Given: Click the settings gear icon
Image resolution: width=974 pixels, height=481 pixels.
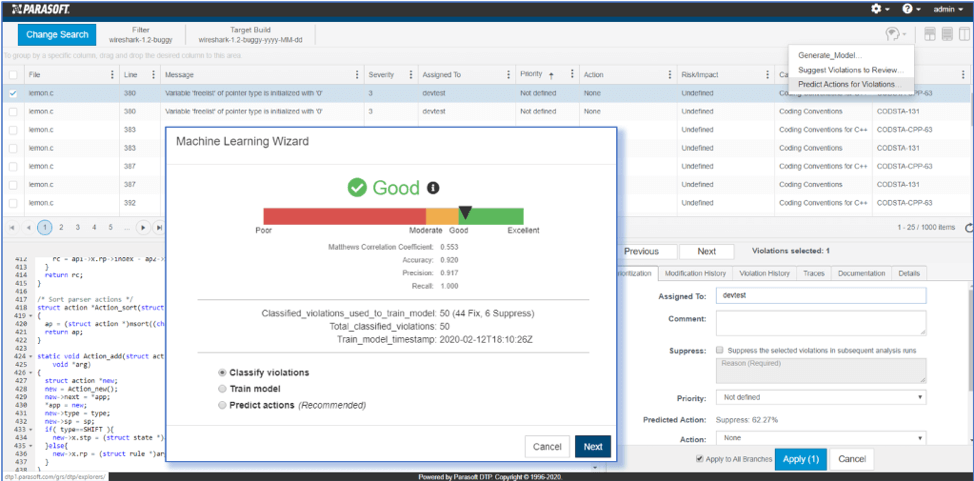Looking at the screenshot, I should pyautogui.click(x=876, y=8).
